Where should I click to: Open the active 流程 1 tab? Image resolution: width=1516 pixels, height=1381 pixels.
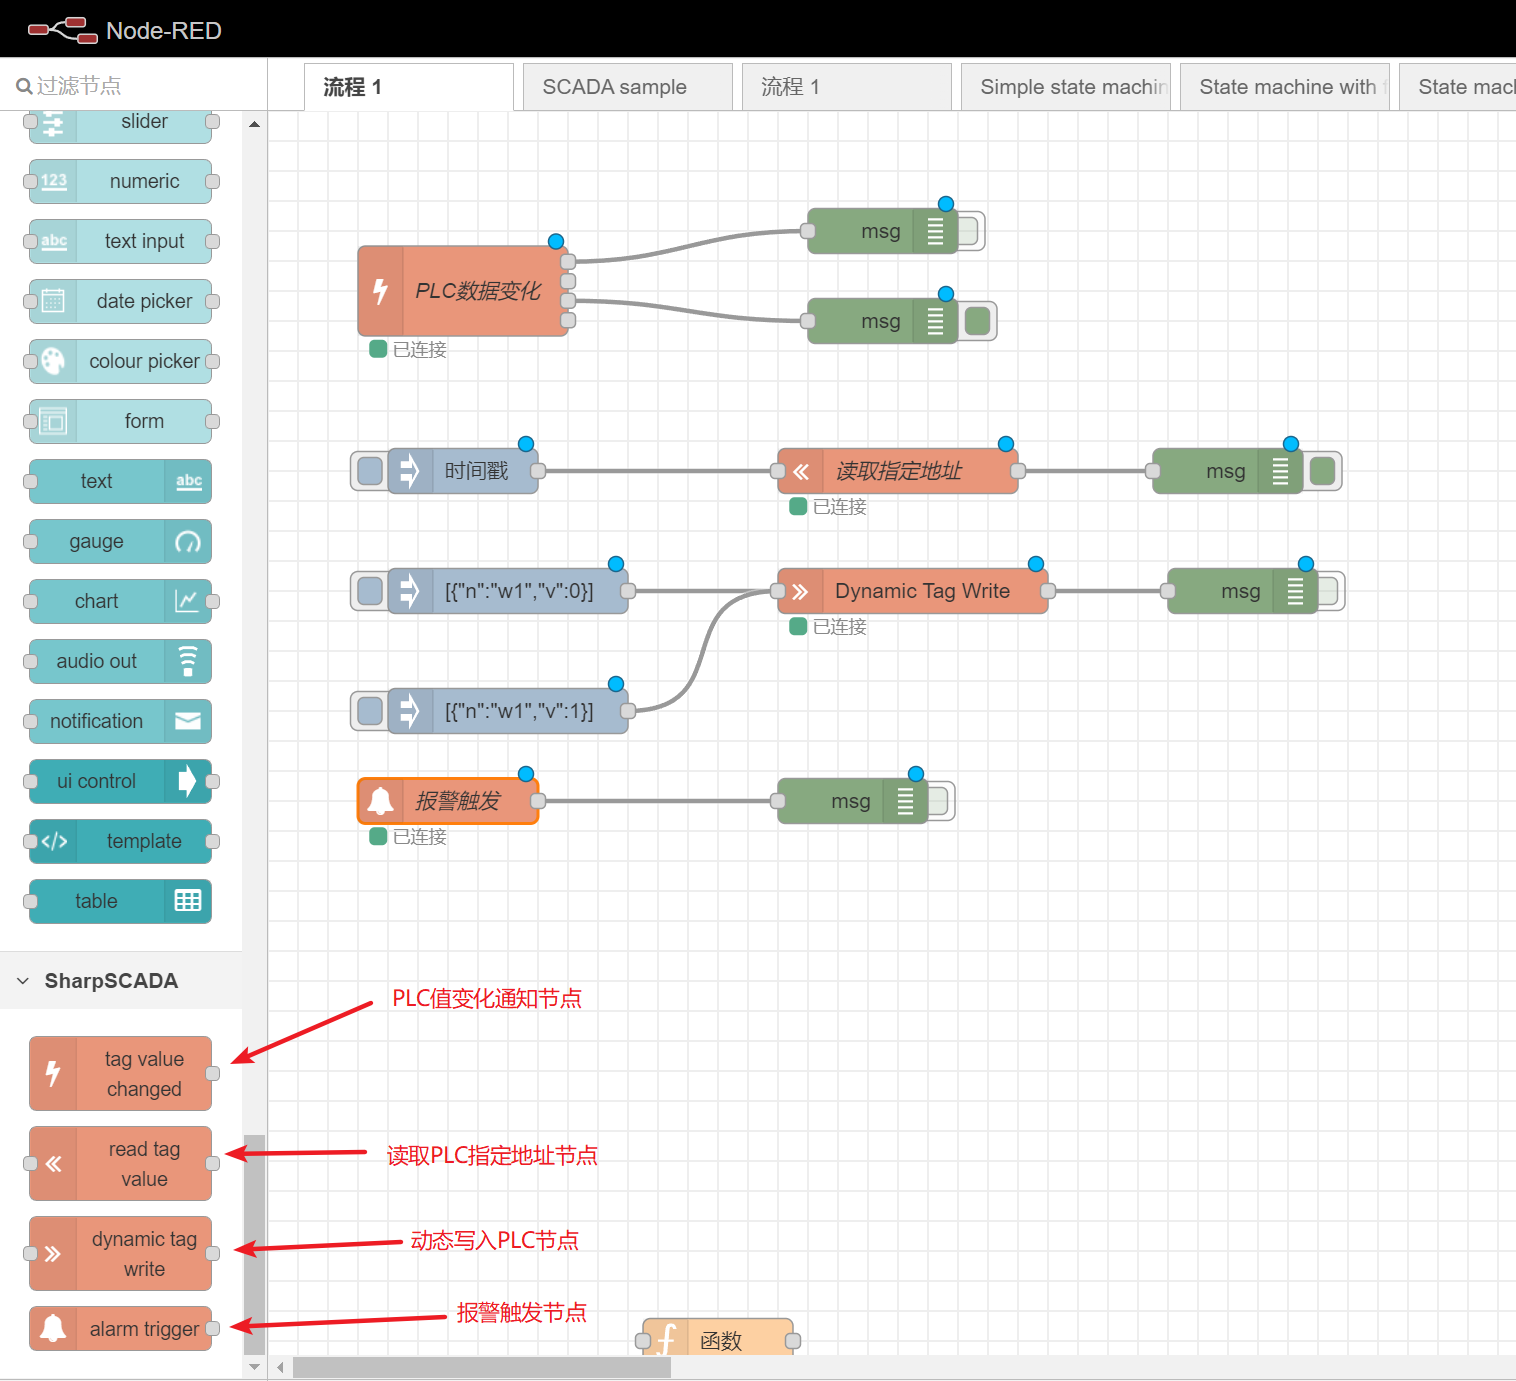[x=409, y=87]
